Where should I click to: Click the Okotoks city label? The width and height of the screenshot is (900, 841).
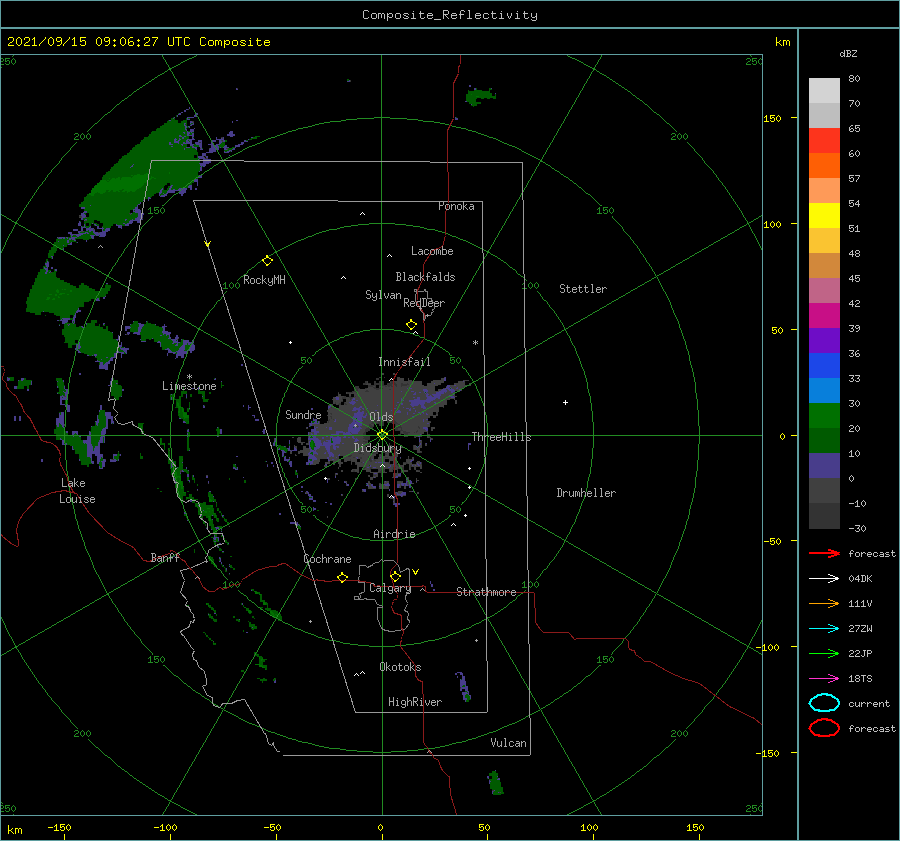400,667
